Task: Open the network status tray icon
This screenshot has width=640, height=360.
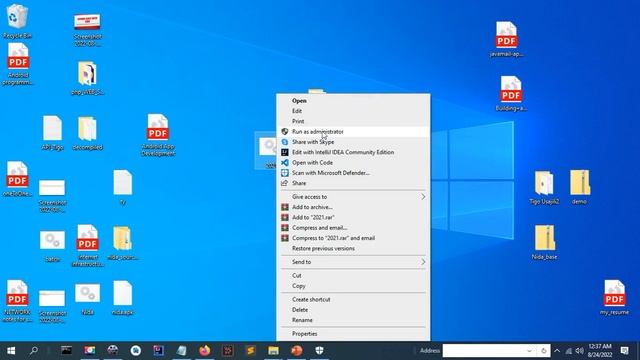Action: [569, 351]
